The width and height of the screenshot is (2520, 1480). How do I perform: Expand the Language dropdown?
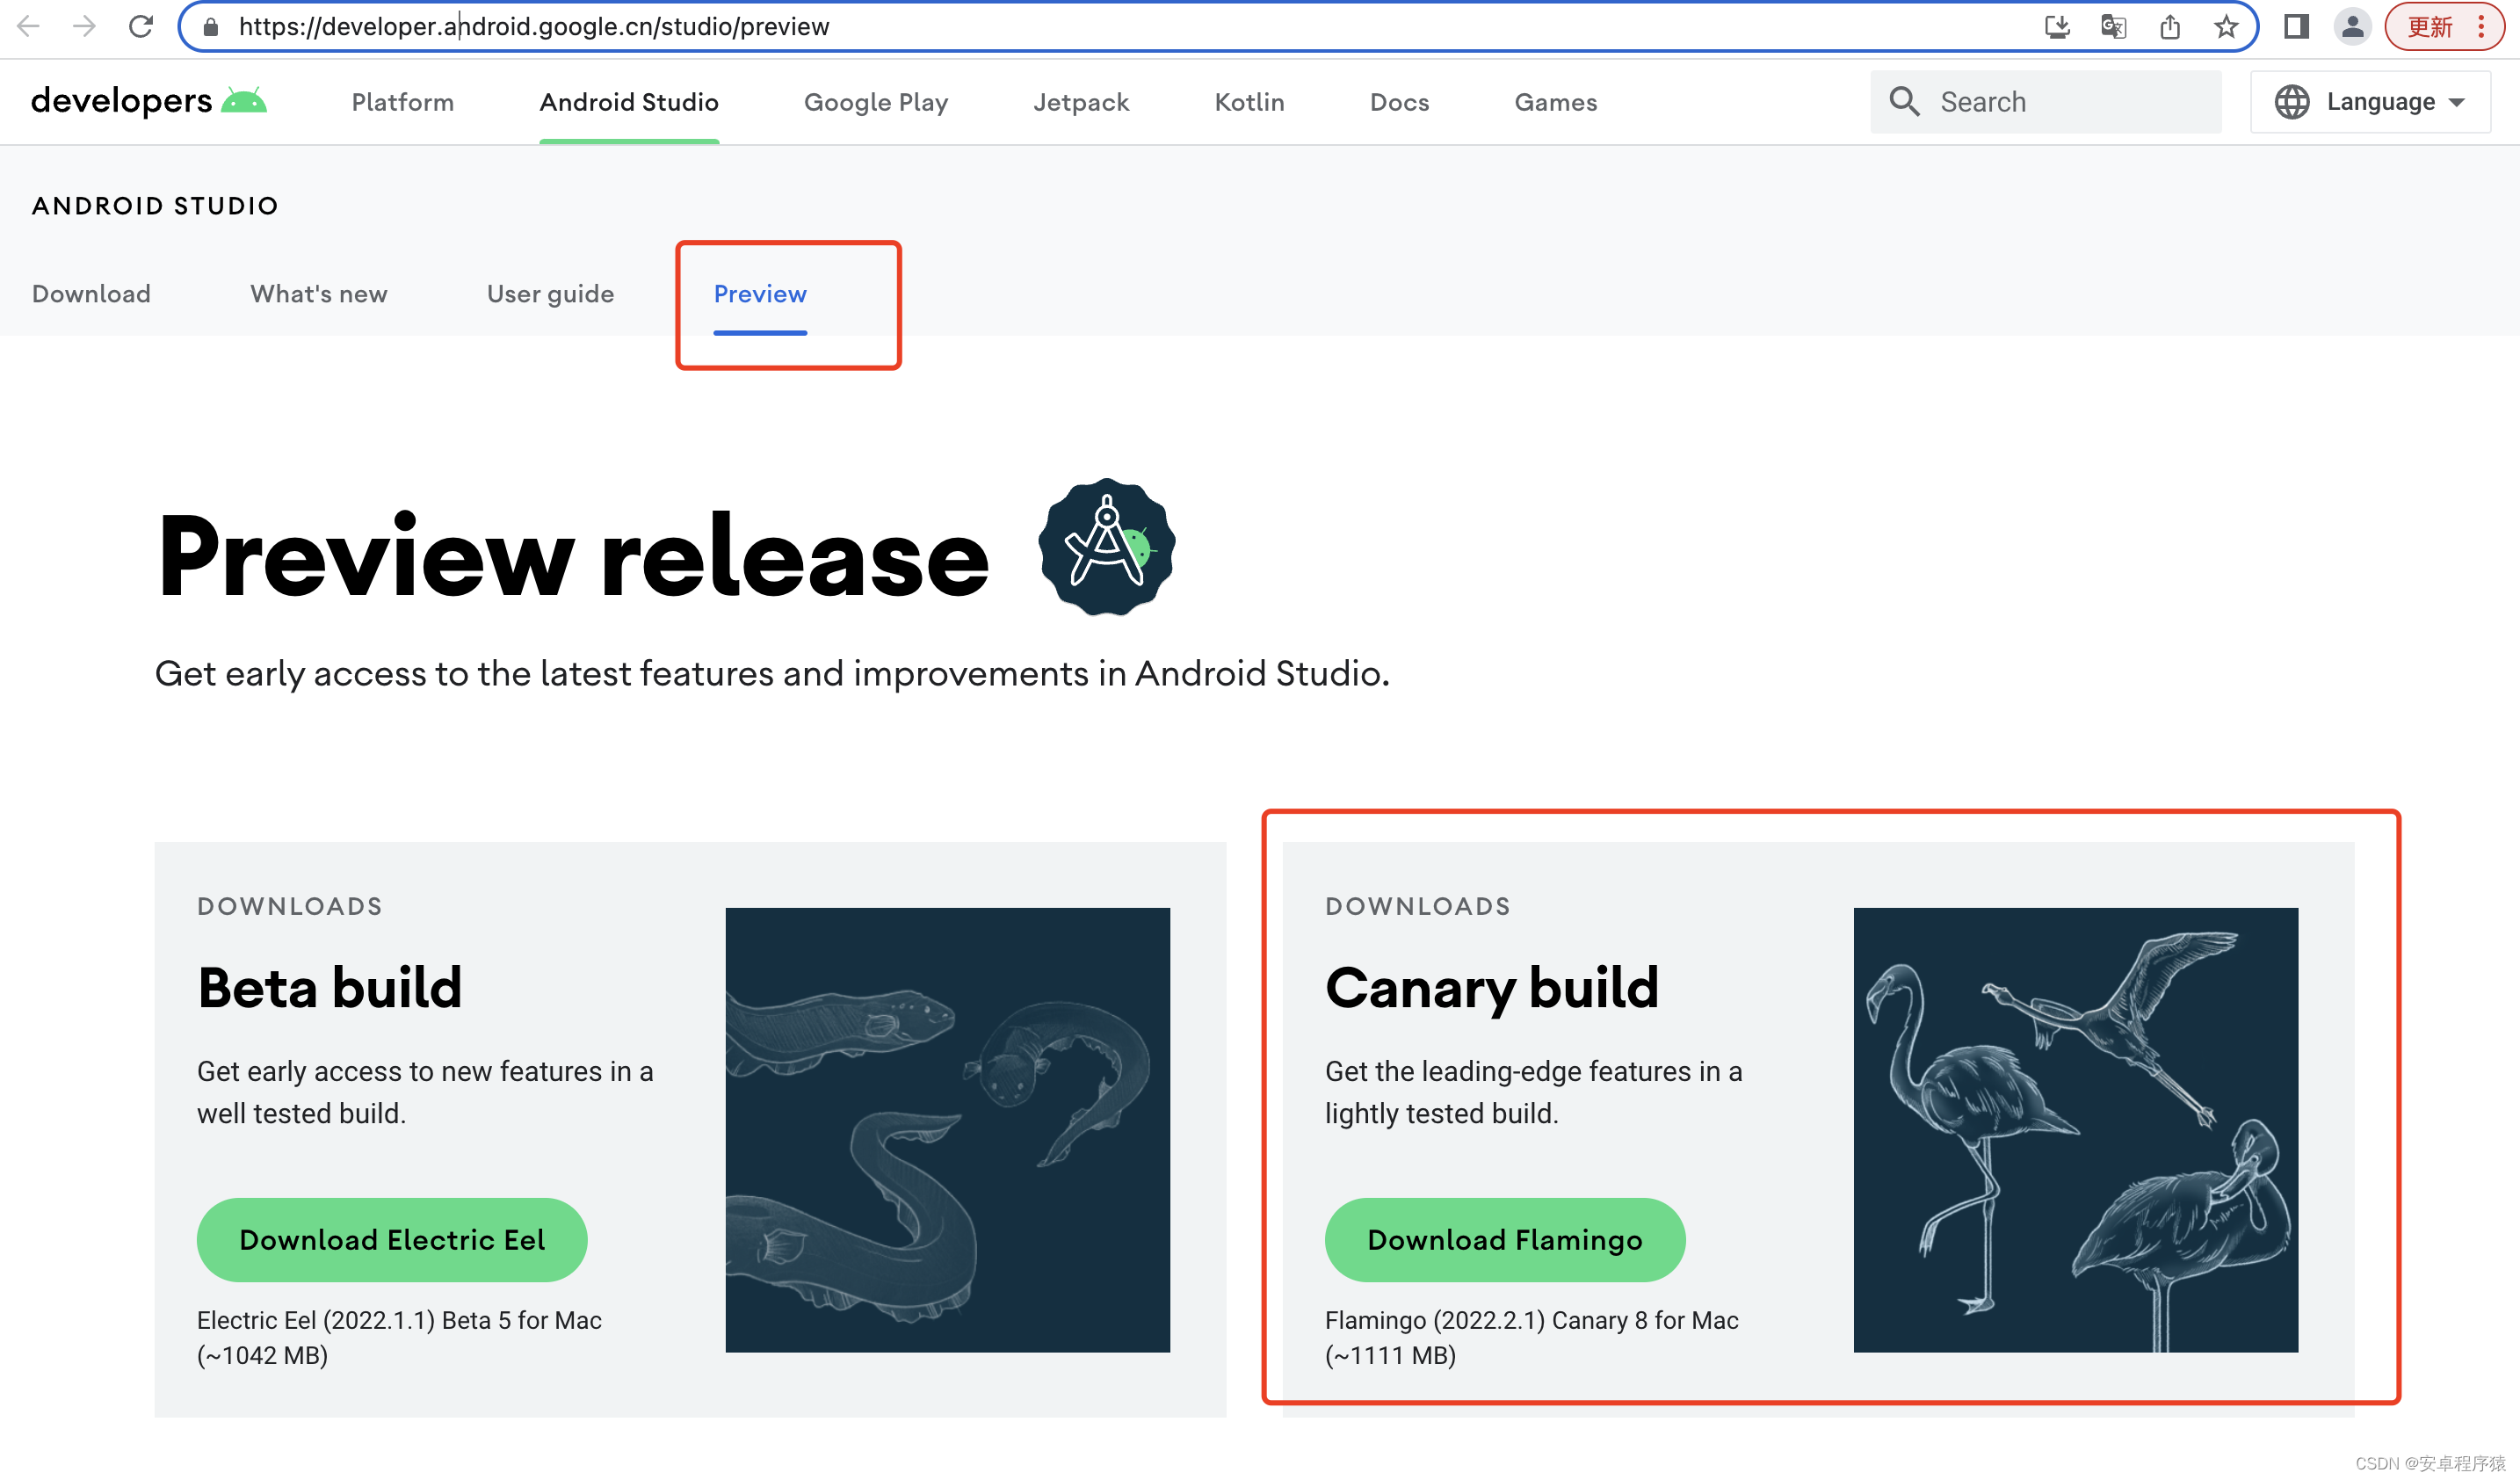click(x=2370, y=102)
